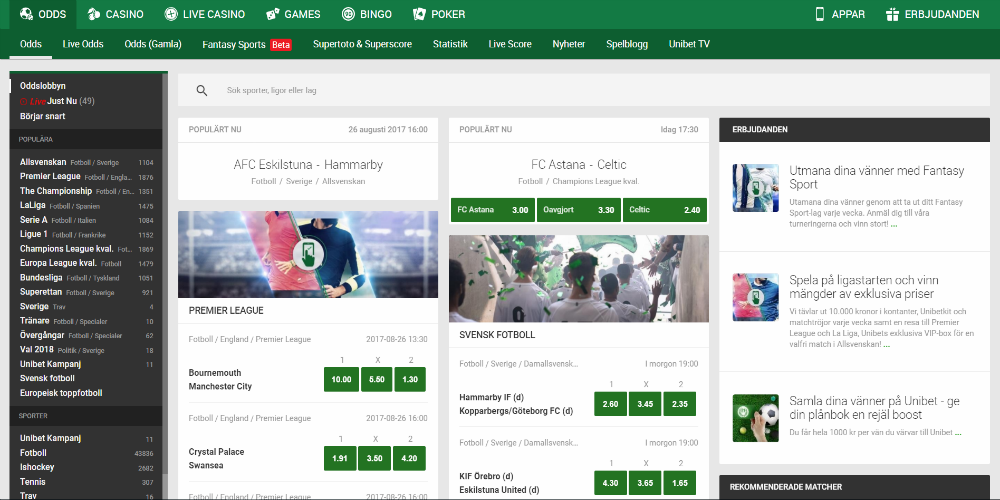Open the Svensk Fotboll banner image
The height and width of the screenshot is (500, 1000).
tap(578, 279)
